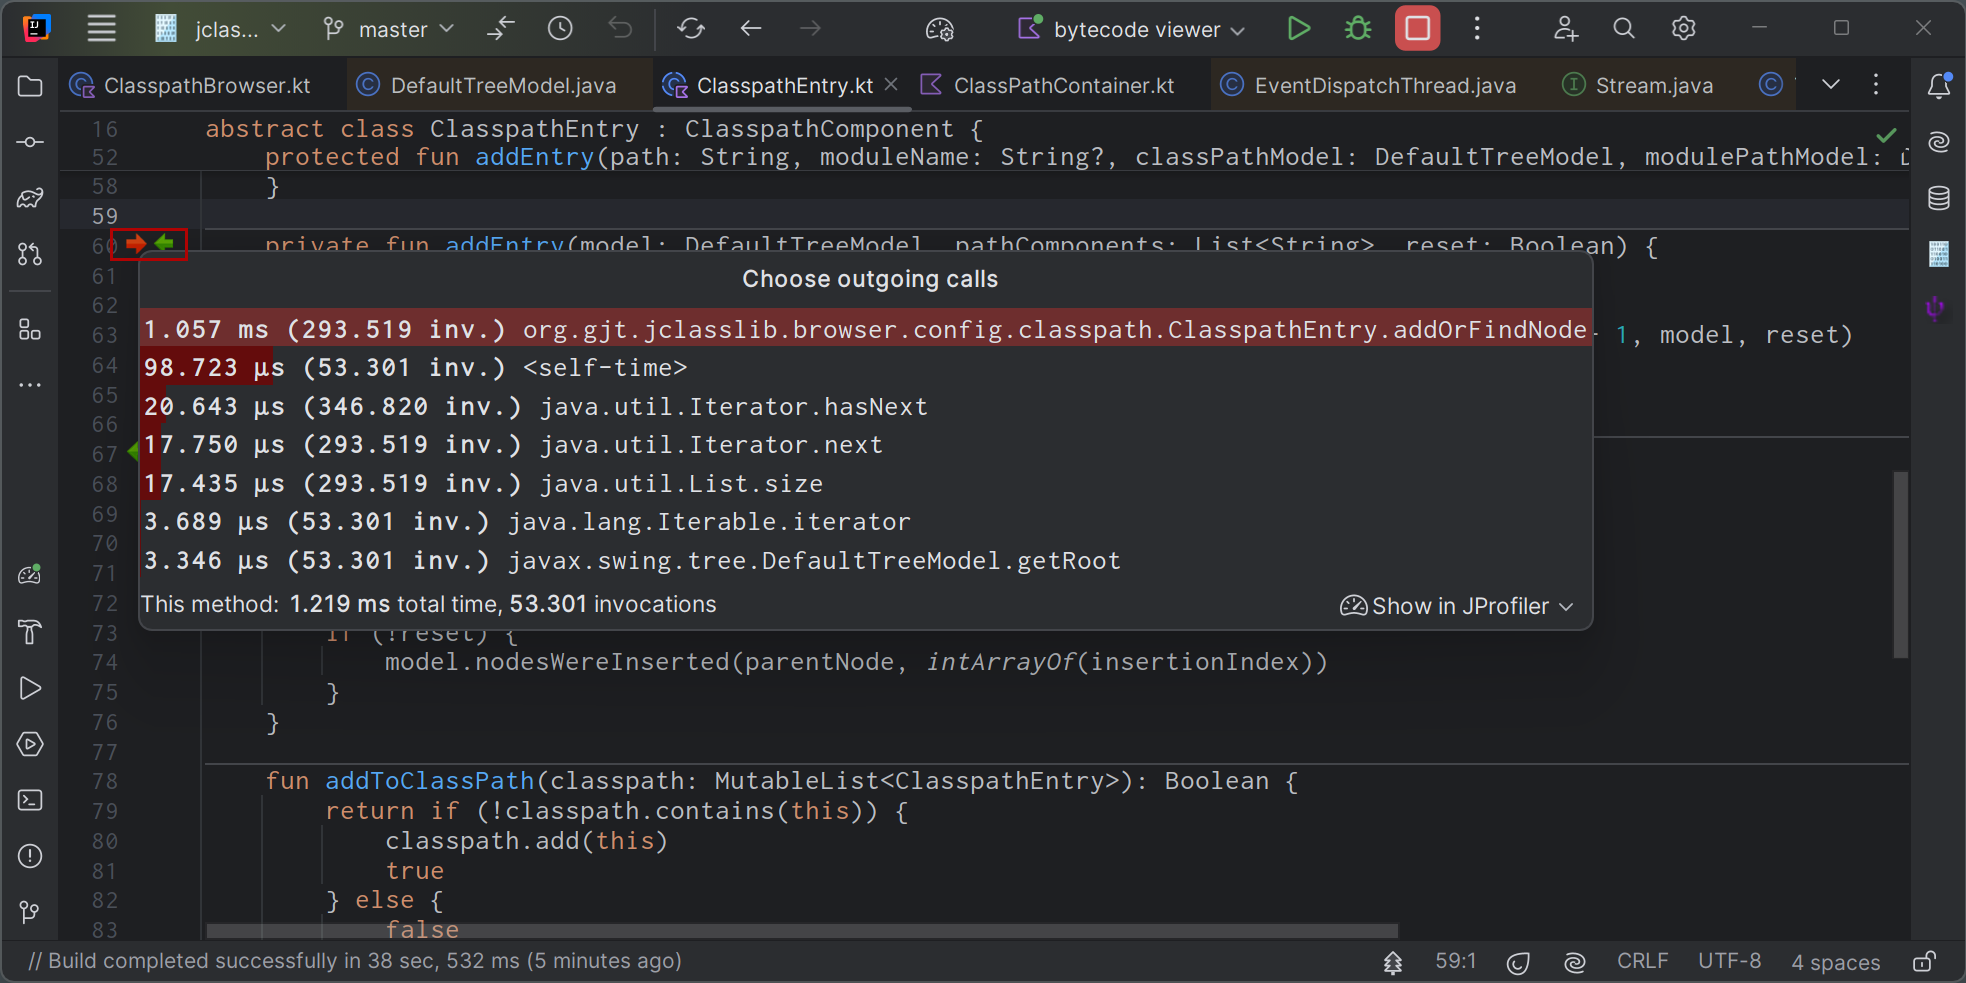This screenshot has height=983, width=1966.
Task: Select java.util.Iterator.hasNext call entry
Action: (x=866, y=406)
